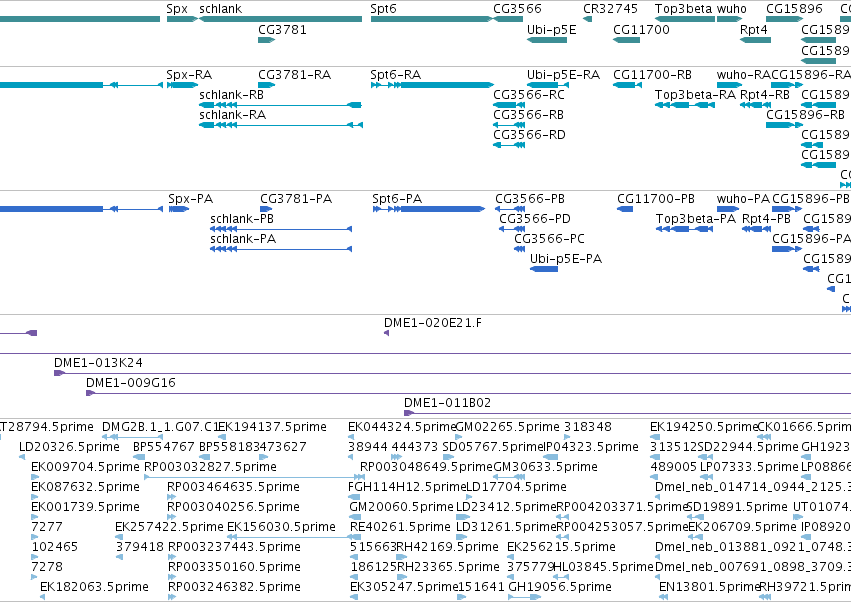851x602 pixels.
Task: Select the 'CG3781' gene label
Action: coord(282,29)
